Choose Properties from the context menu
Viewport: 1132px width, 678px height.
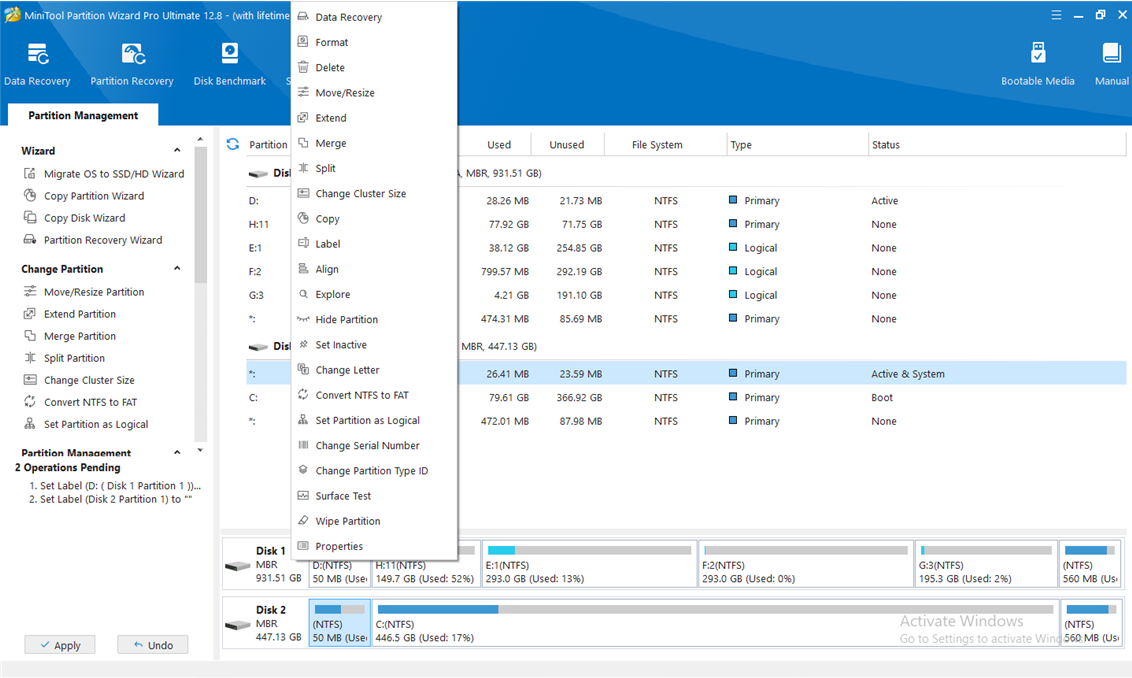click(x=374, y=547)
